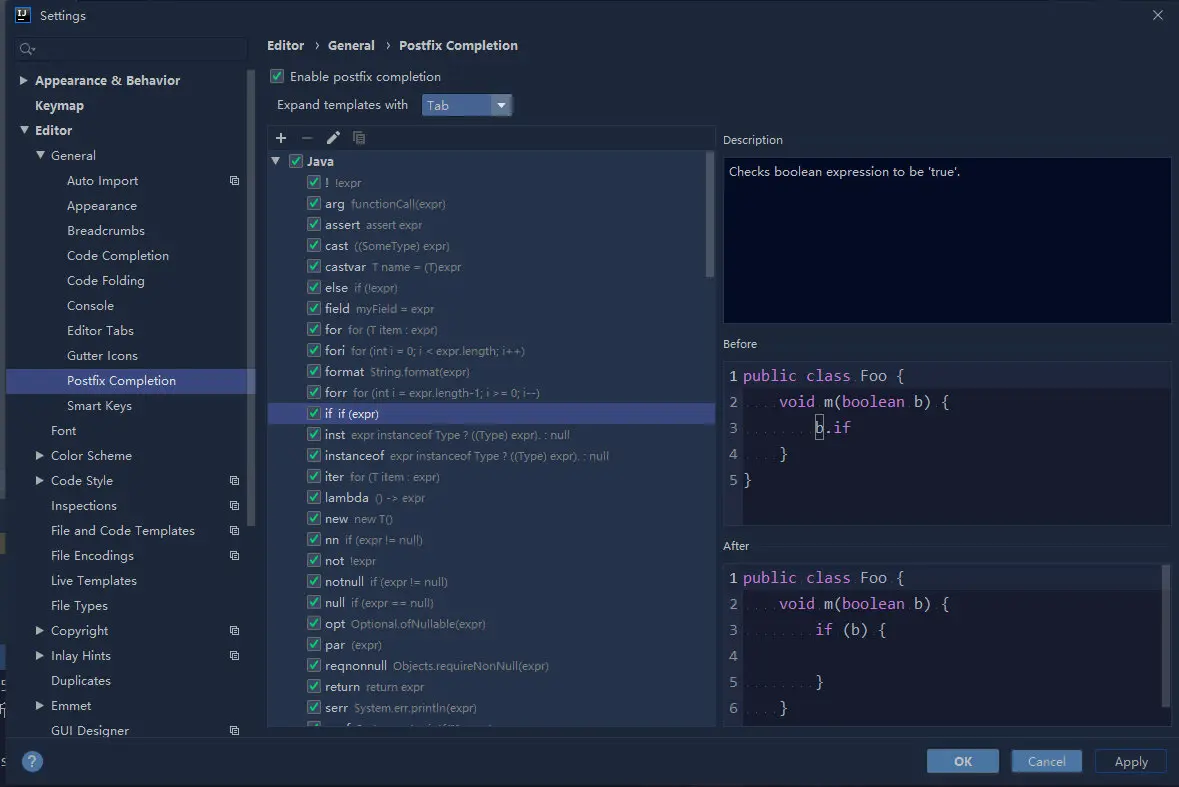Click the Apply button
Screen dimensions: 1179x787
tap(1131, 761)
